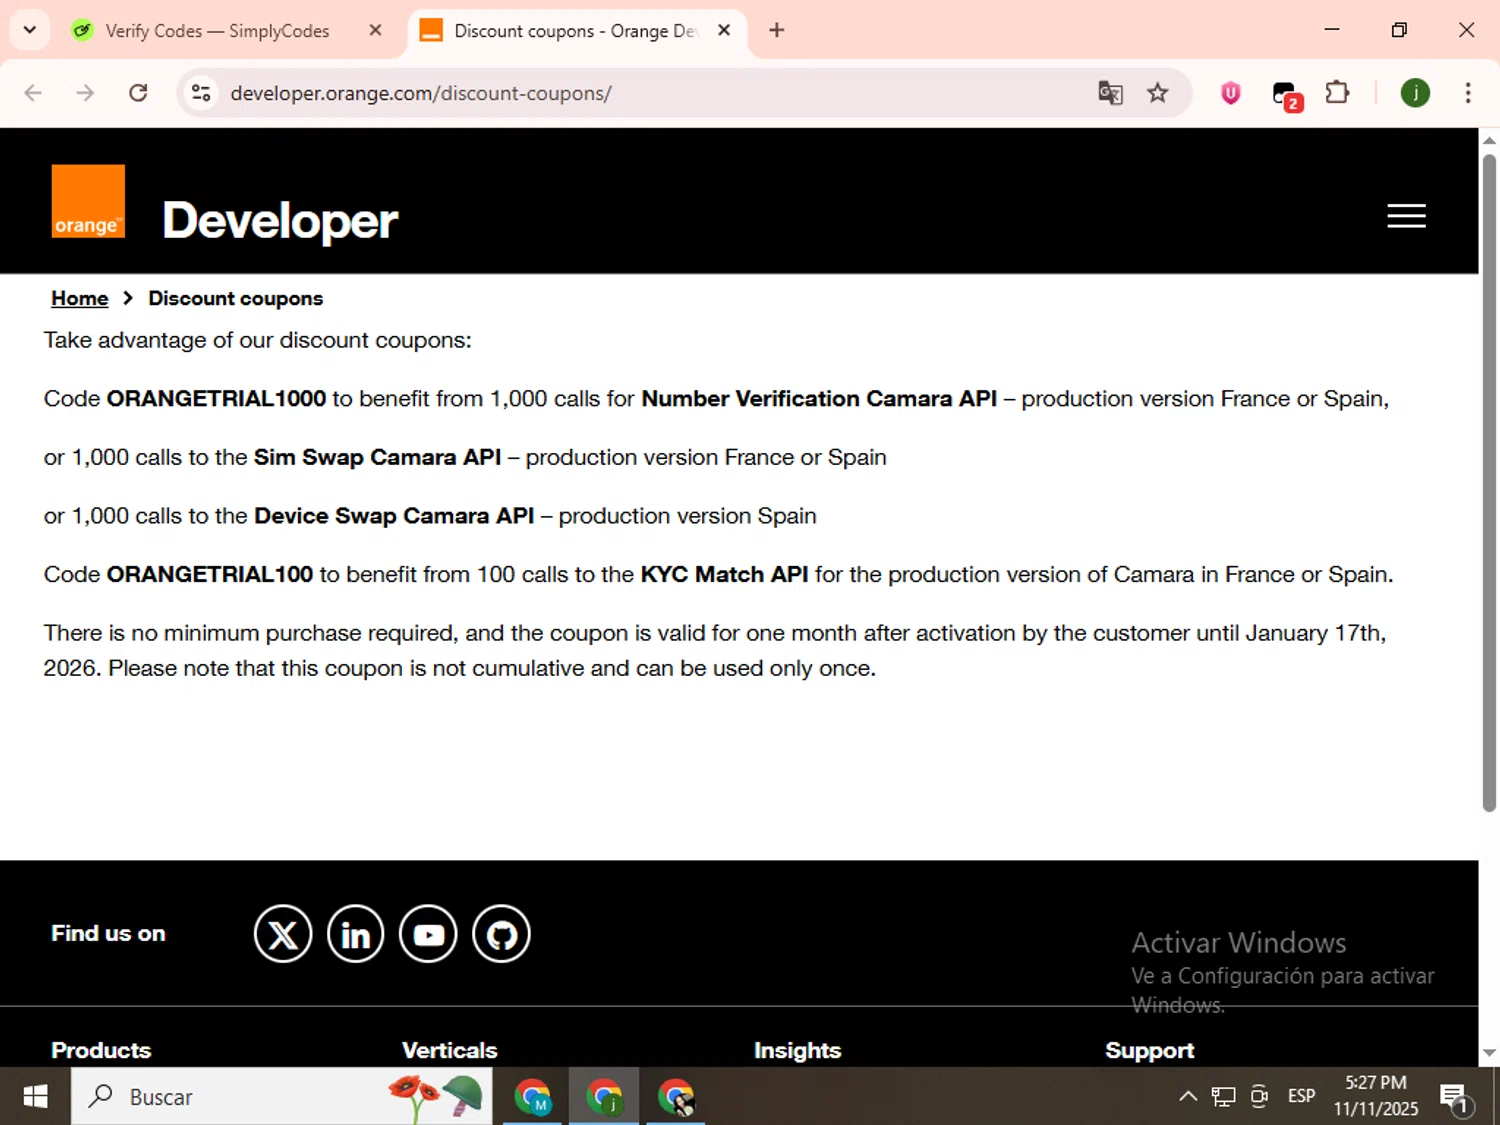Screen dimensions: 1500x1125
Task: Open the ESP keyboard language indicator
Action: pos(1301,1096)
